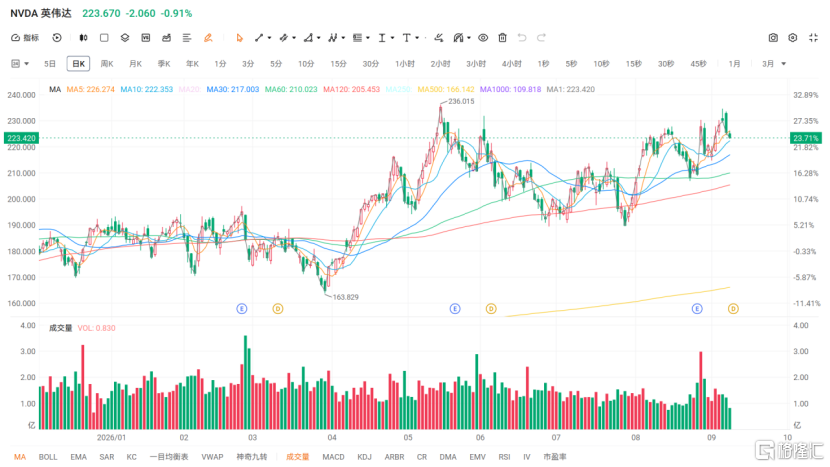Toggle the MA10 moving average line
The height and width of the screenshot is (467, 830).
147,89
